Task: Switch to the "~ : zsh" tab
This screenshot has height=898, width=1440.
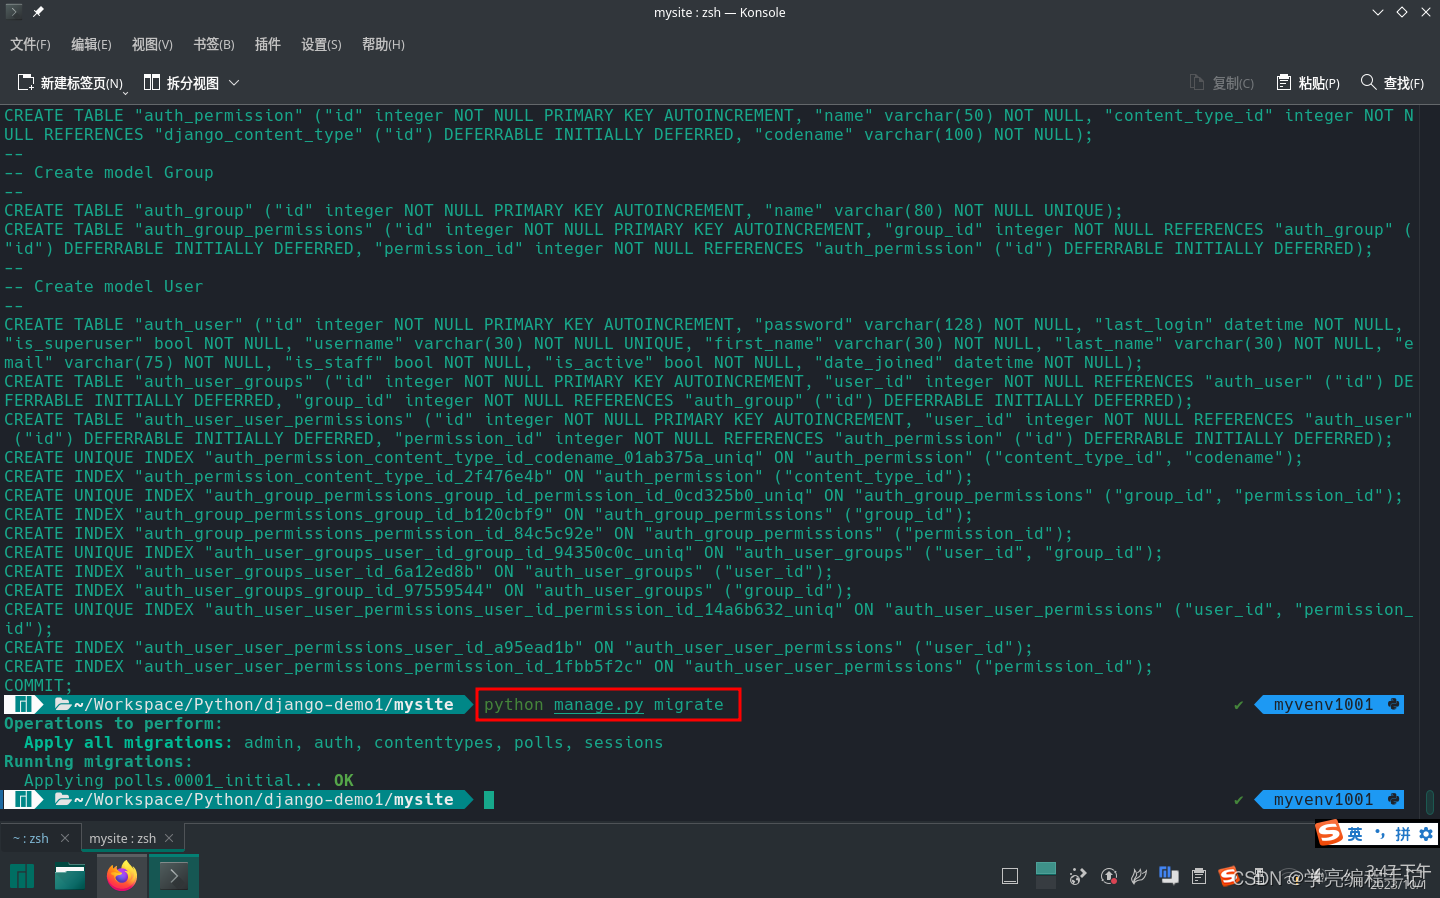Action: [x=30, y=838]
